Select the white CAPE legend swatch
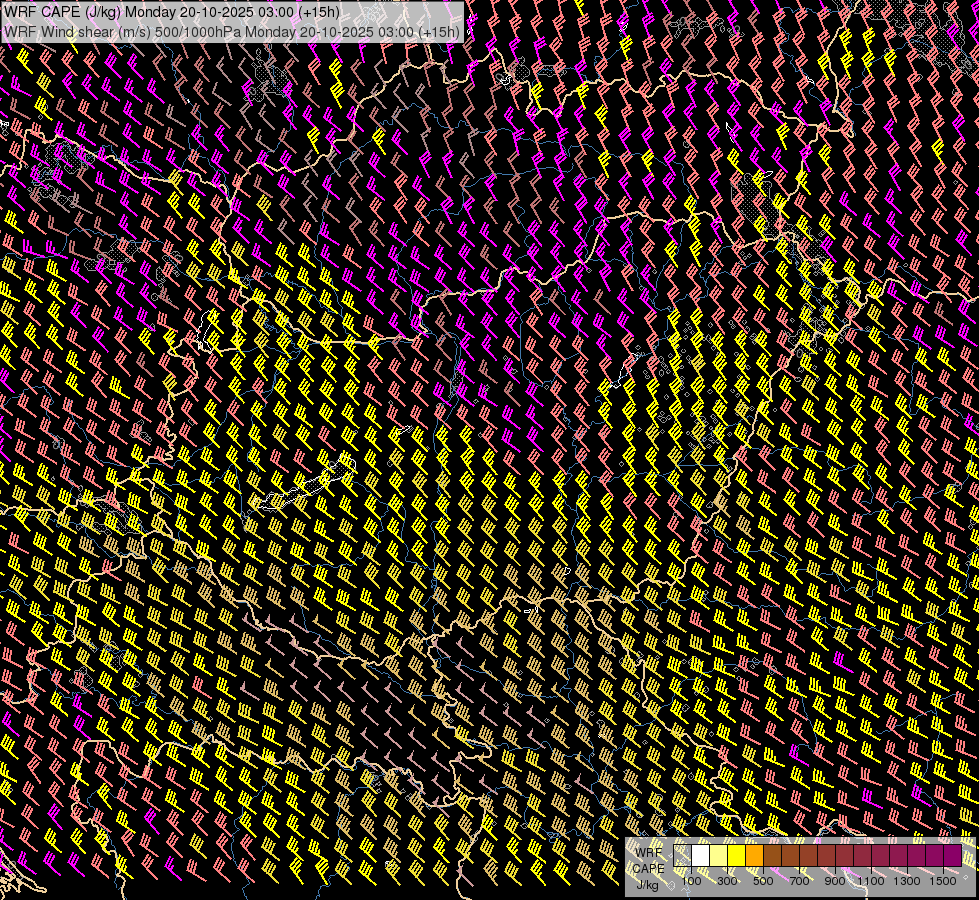This screenshot has width=979, height=900. coord(701,856)
